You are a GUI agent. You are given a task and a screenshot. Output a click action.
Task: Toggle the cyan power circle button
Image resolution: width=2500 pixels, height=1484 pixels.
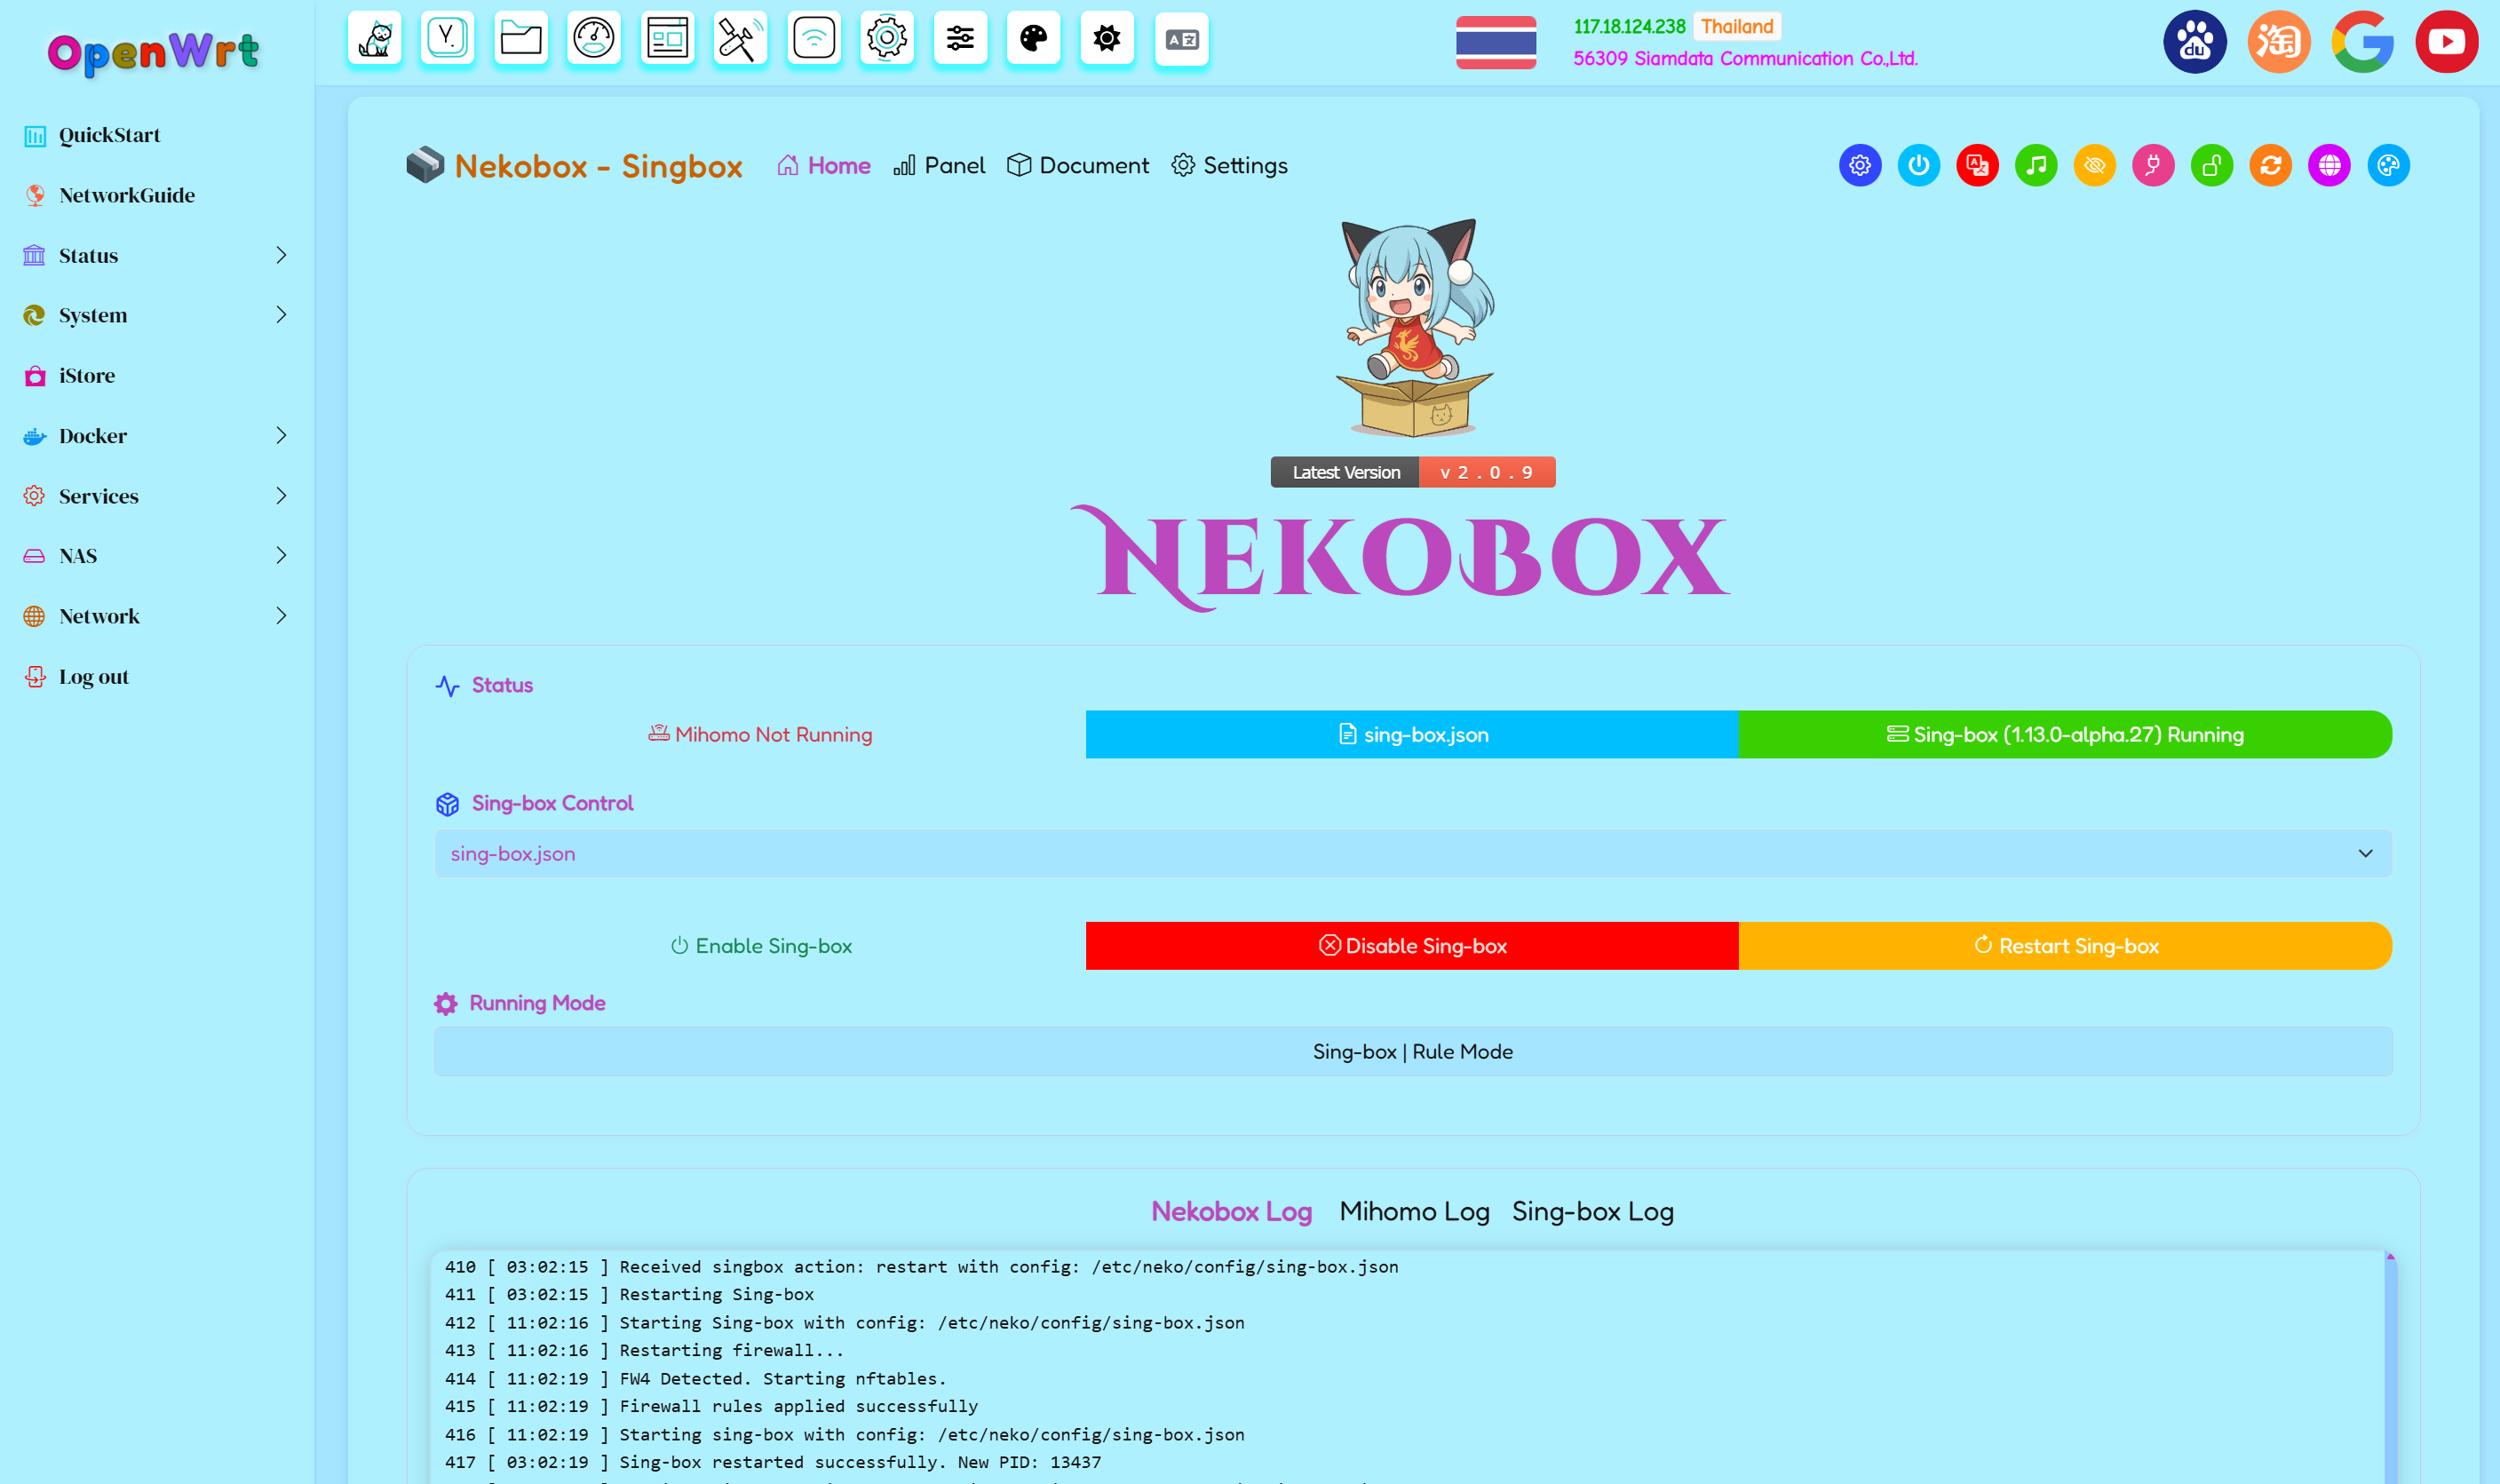(1918, 165)
